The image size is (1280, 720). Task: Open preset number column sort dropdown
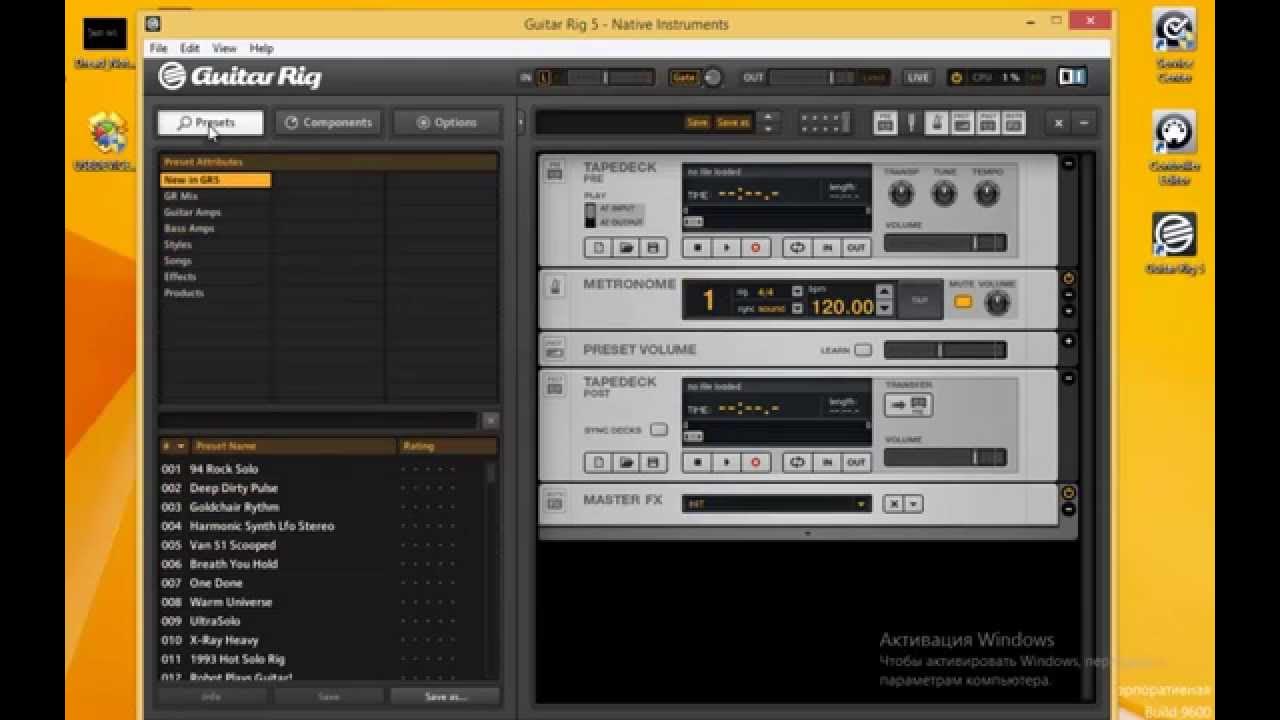tap(180, 446)
